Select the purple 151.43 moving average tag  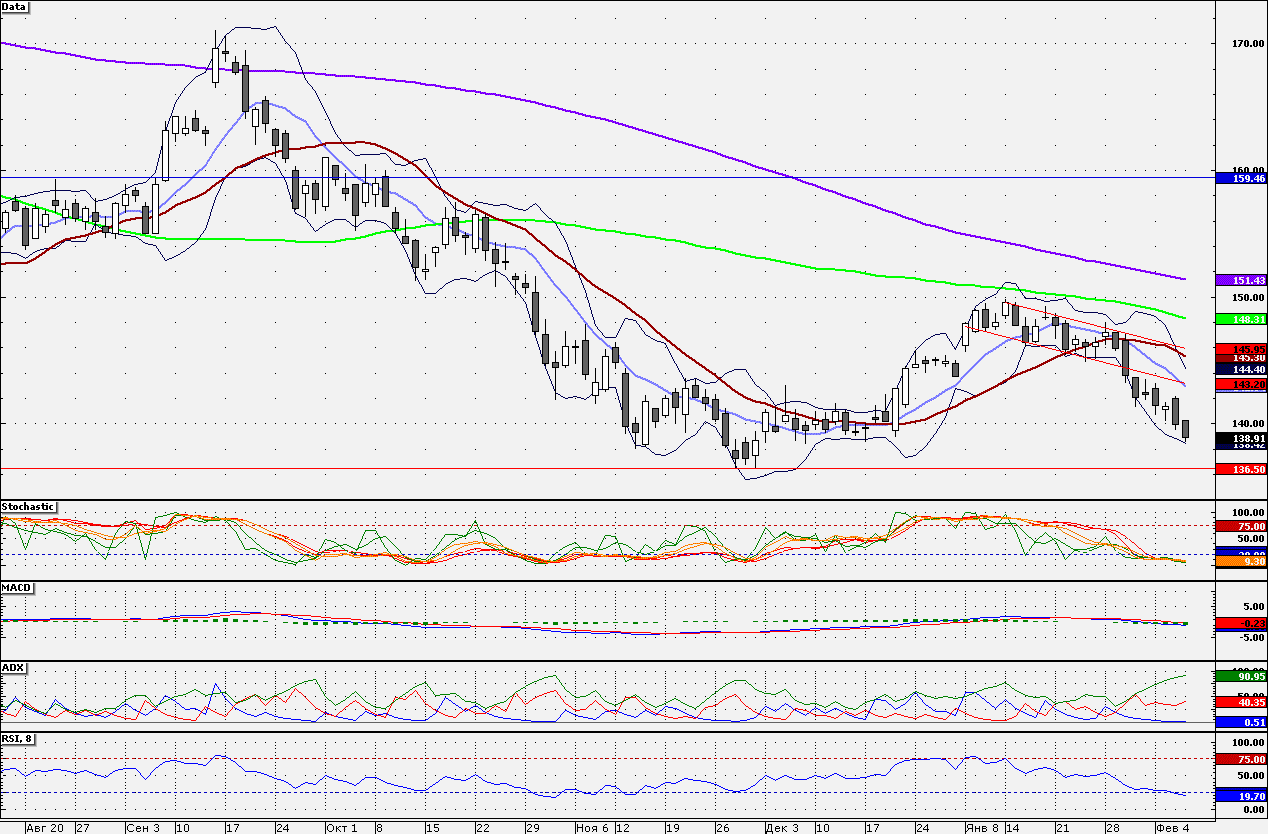1240,280
